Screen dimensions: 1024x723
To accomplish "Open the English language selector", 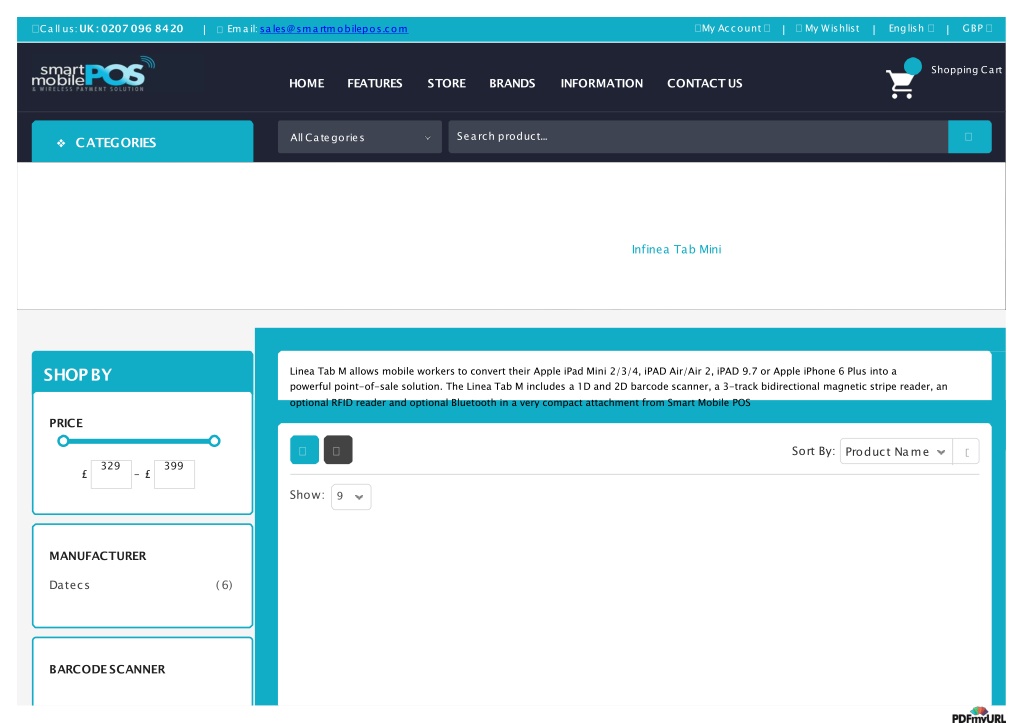I will pos(911,28).
